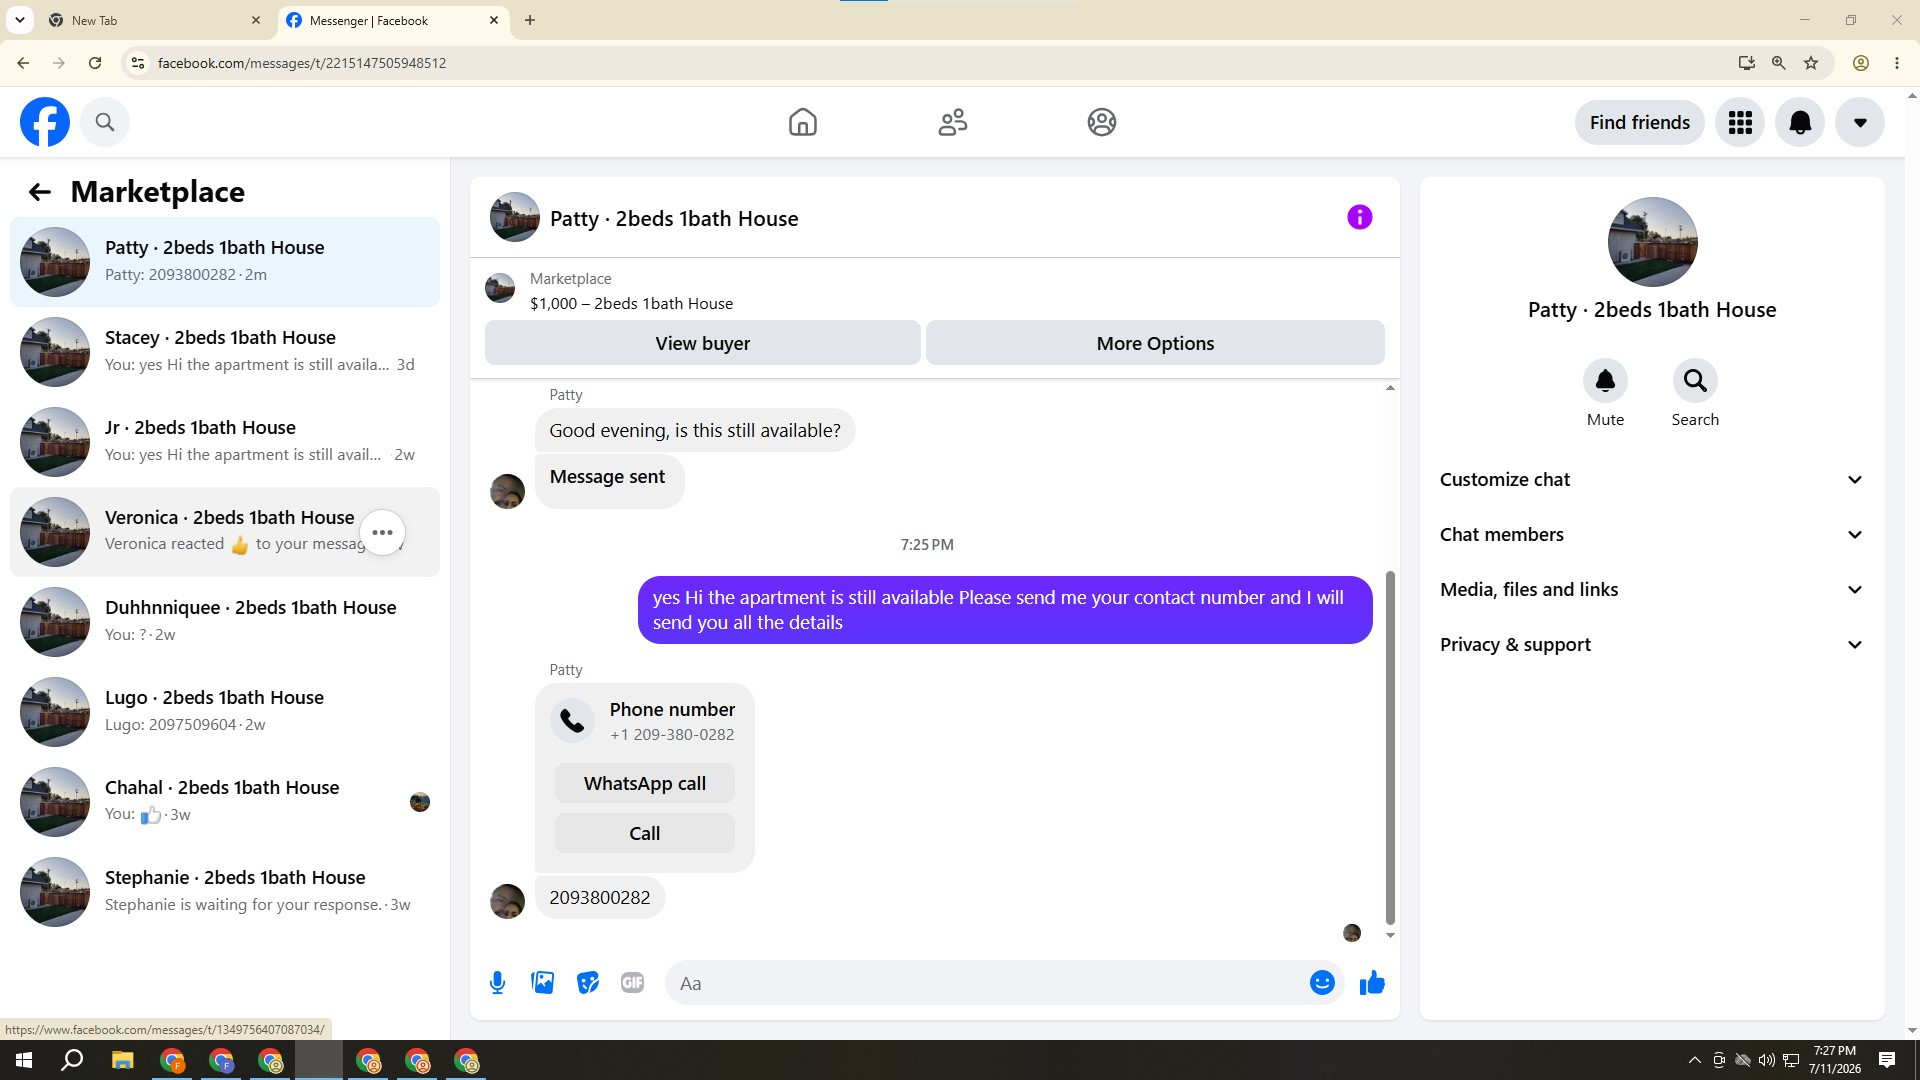The image size is (1920, 1080).
Task: Expand the Customize chat section
Action: click(1652, 480)
